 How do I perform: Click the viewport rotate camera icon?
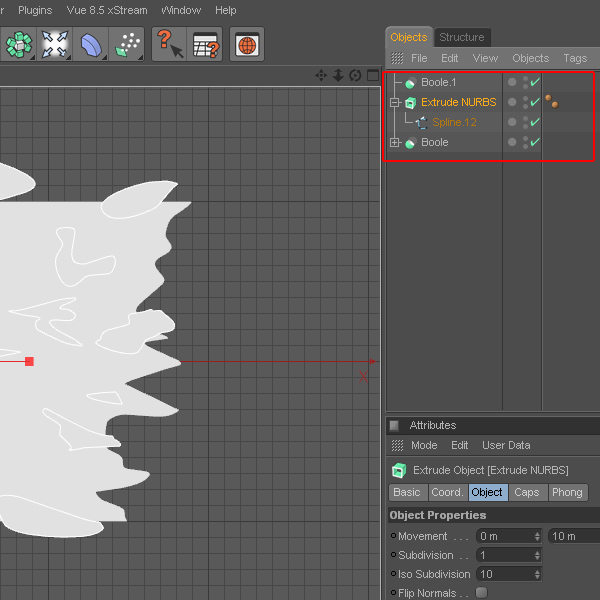pos(355,75)
